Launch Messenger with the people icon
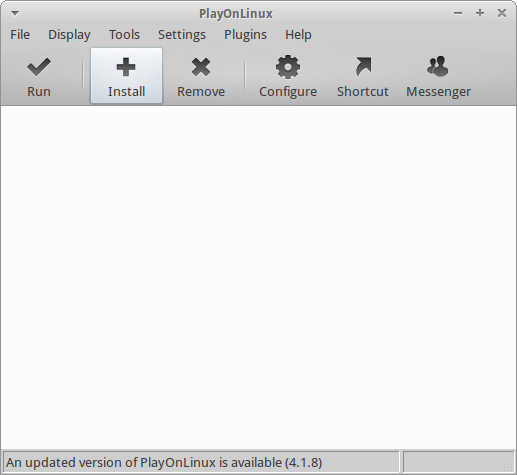517x475 pixels. pyautogui.click(x=438, y=66)
